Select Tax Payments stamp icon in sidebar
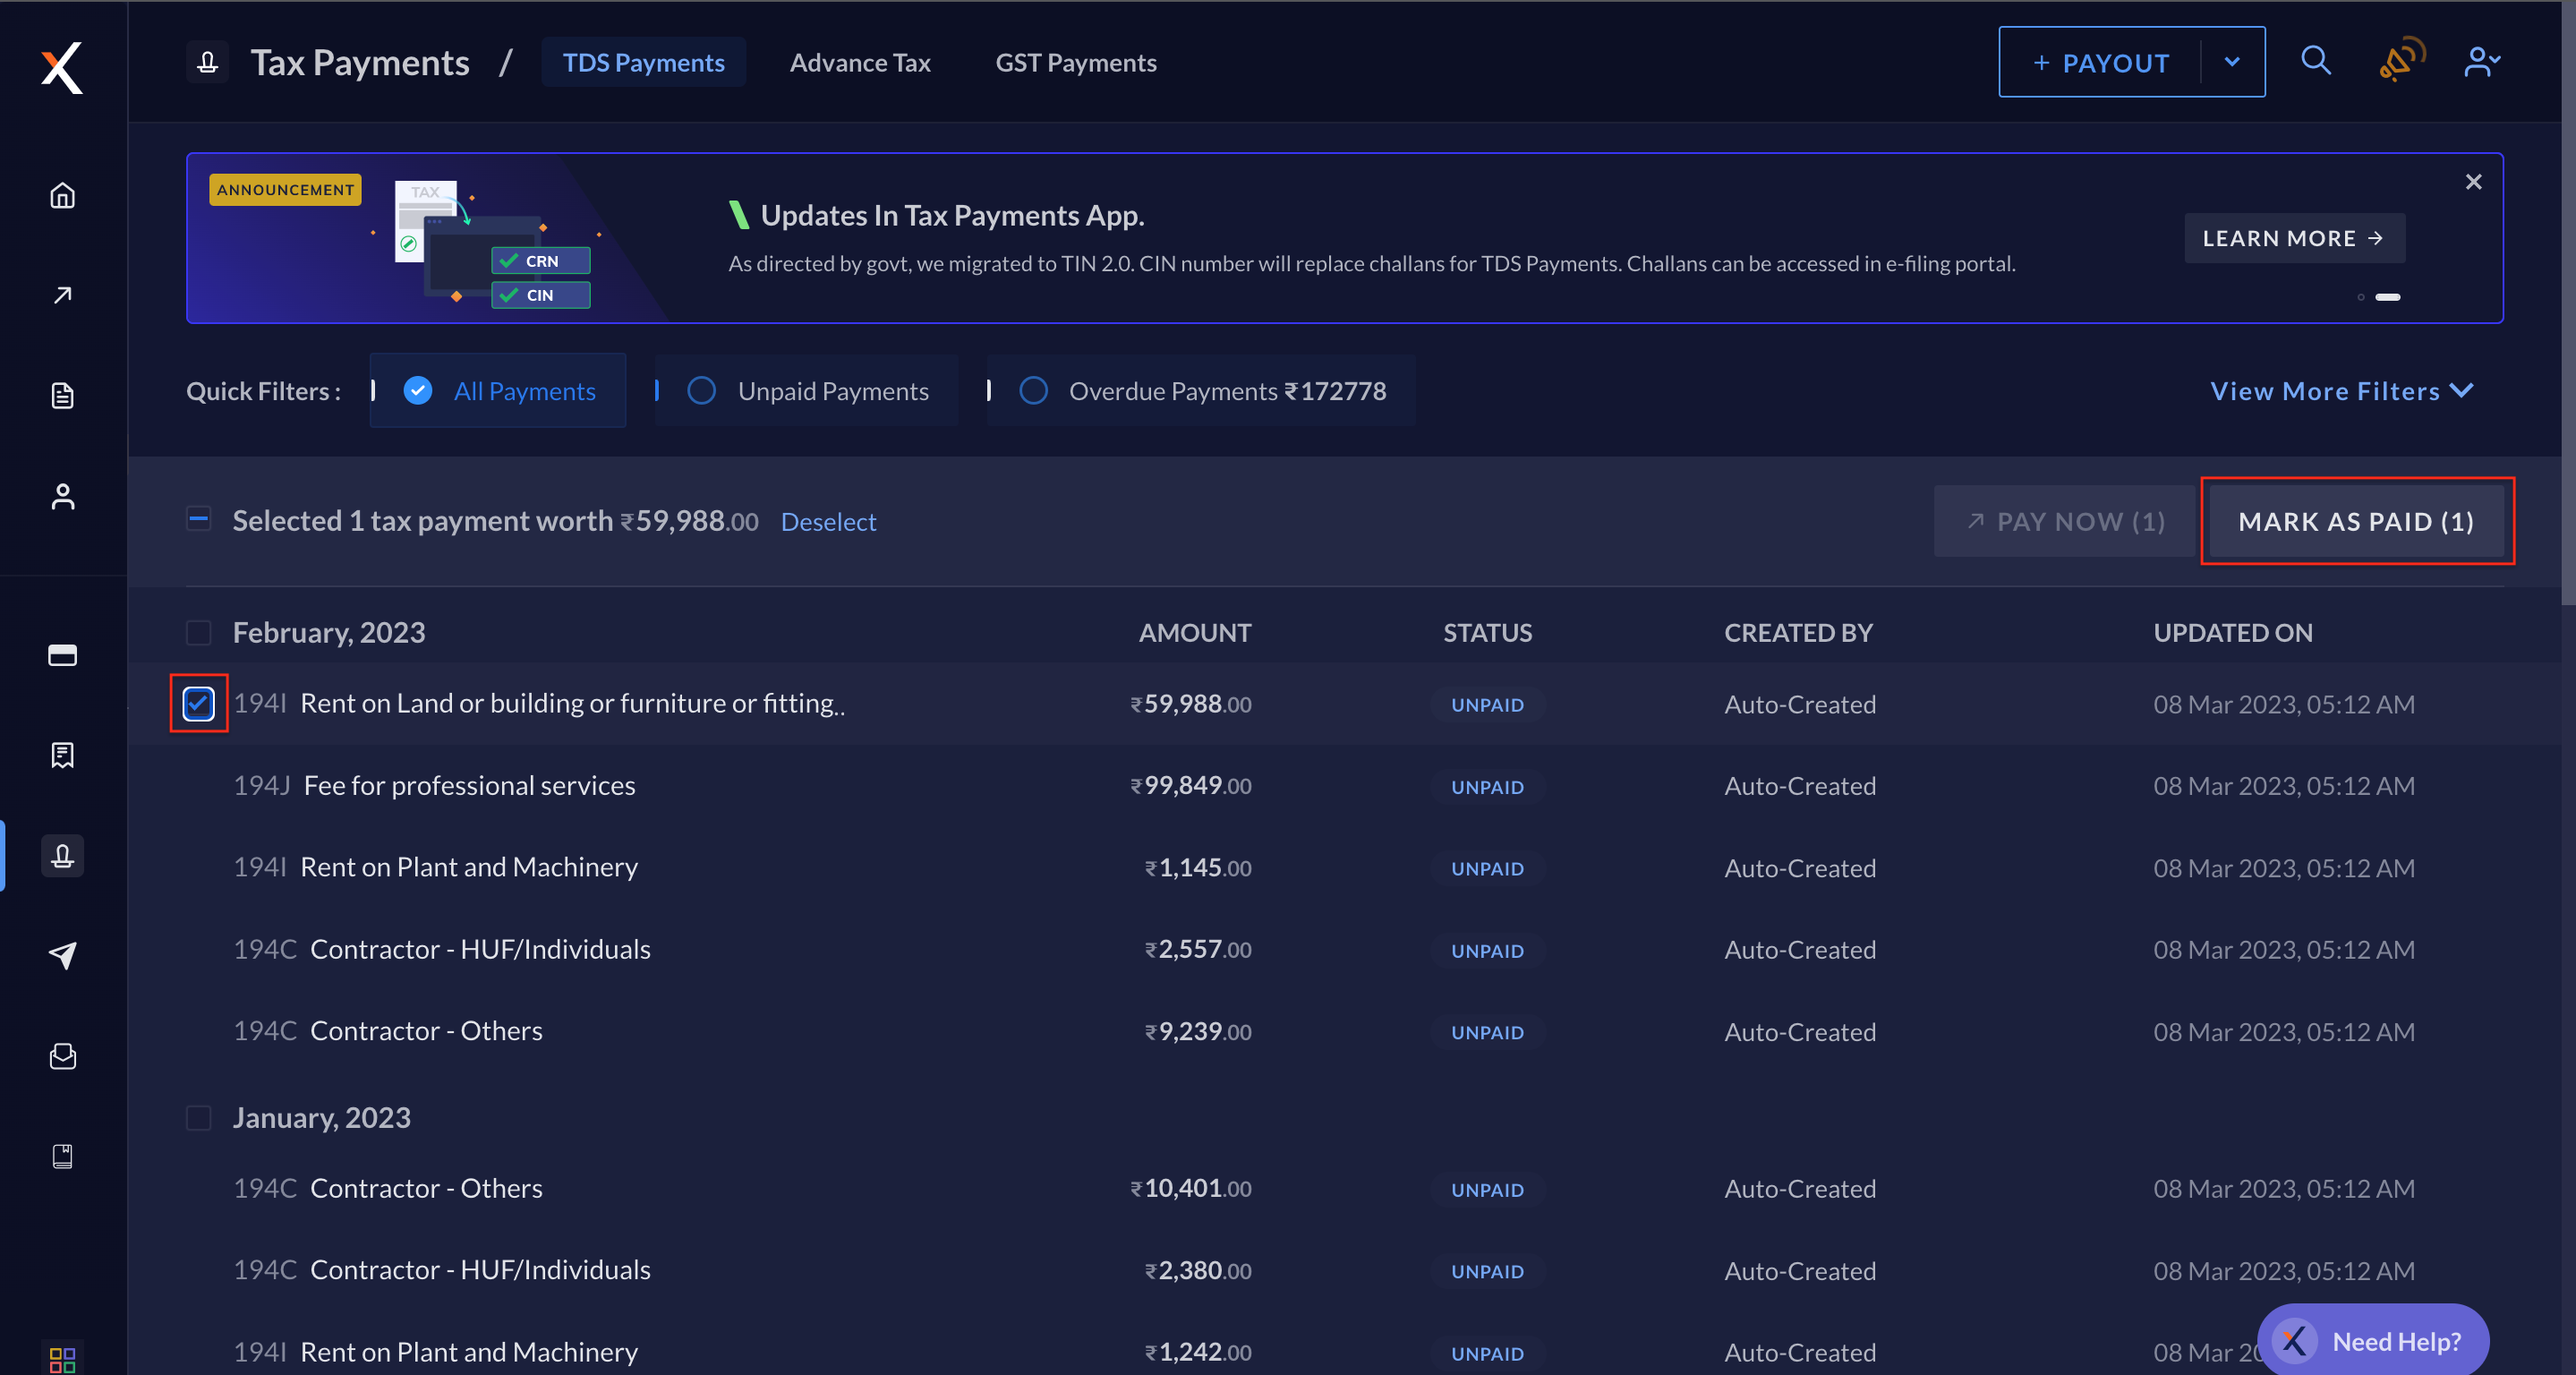Viewport: 2576px width, 1375px height. (x=62, y=856)
